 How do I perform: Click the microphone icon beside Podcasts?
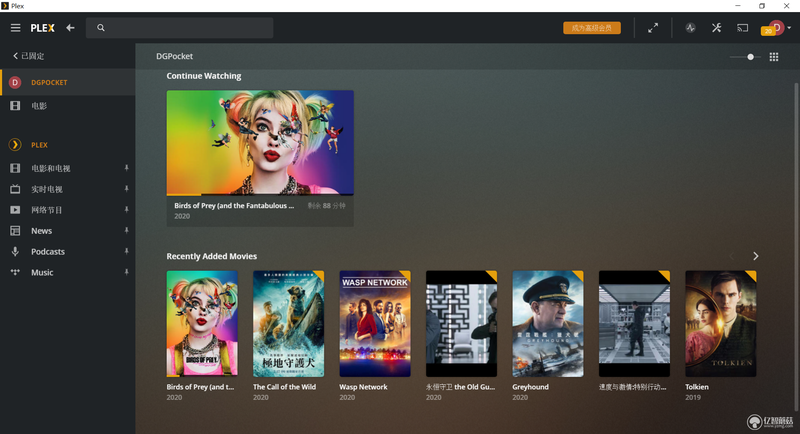(15, 251)
